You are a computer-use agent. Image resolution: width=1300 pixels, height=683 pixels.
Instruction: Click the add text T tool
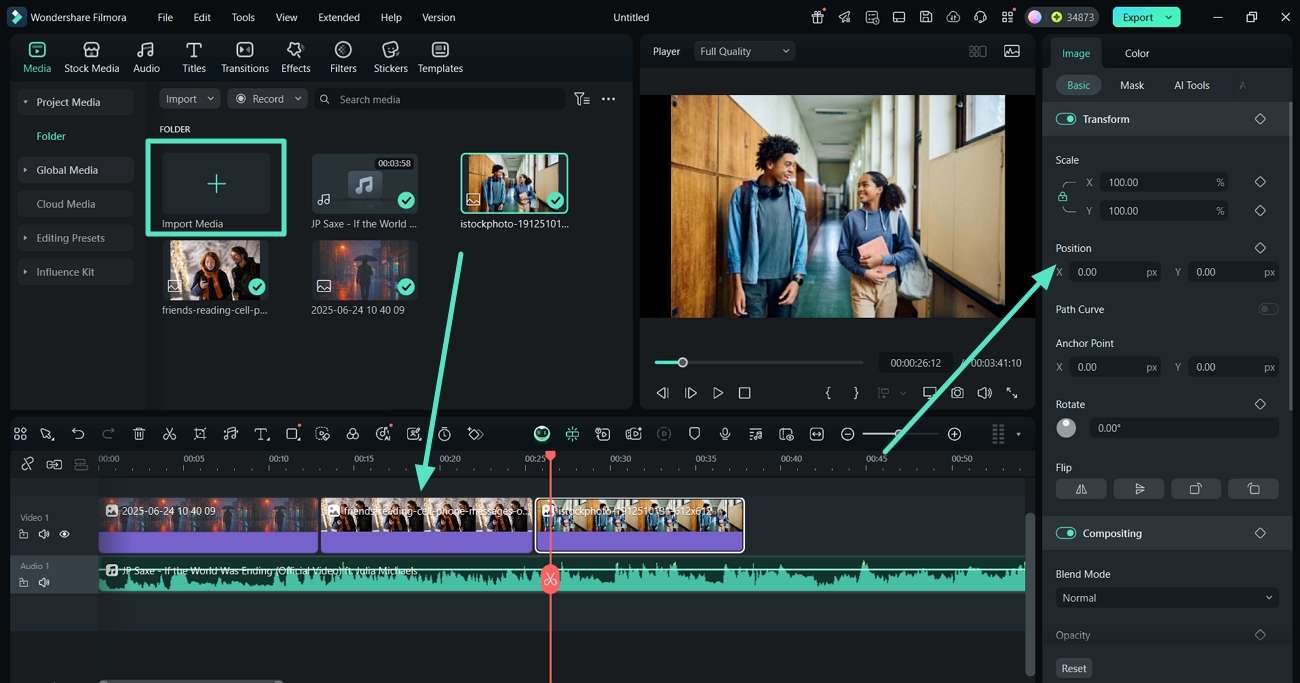(262, 434)
